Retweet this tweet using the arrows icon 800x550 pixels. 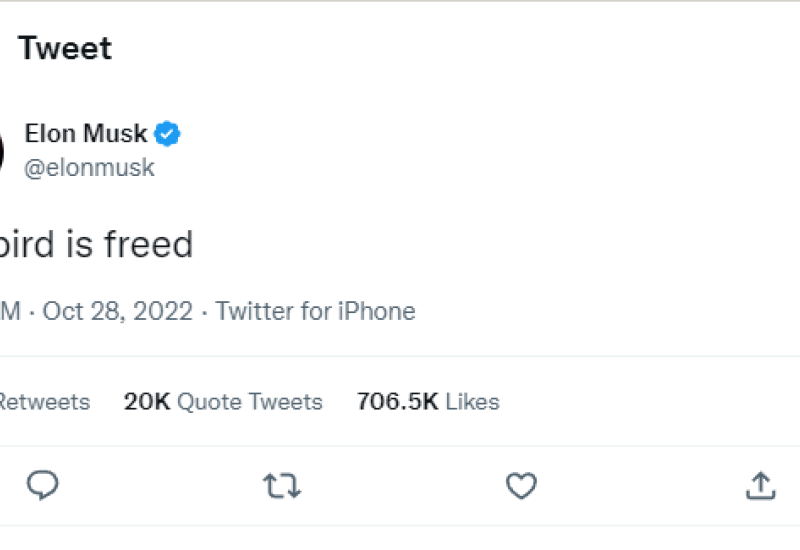(x=281, y=486)
